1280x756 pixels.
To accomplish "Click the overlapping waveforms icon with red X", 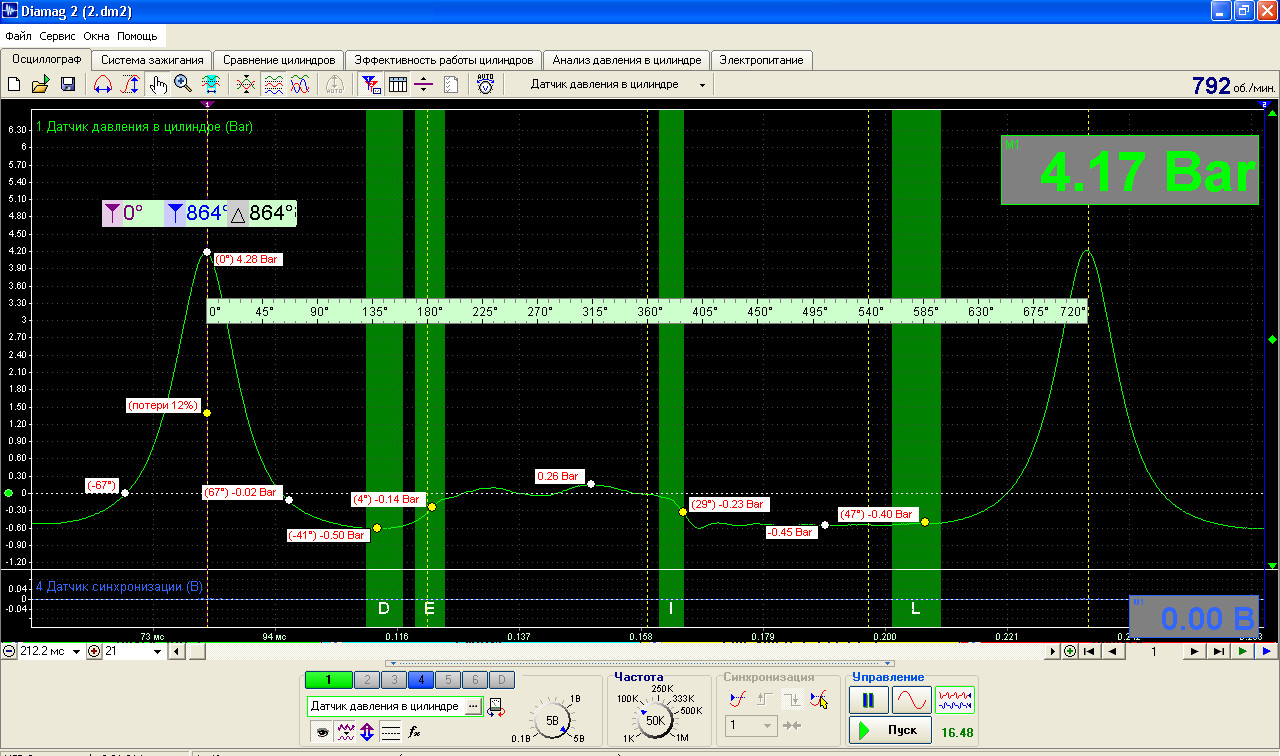I will tap(245, 85).
